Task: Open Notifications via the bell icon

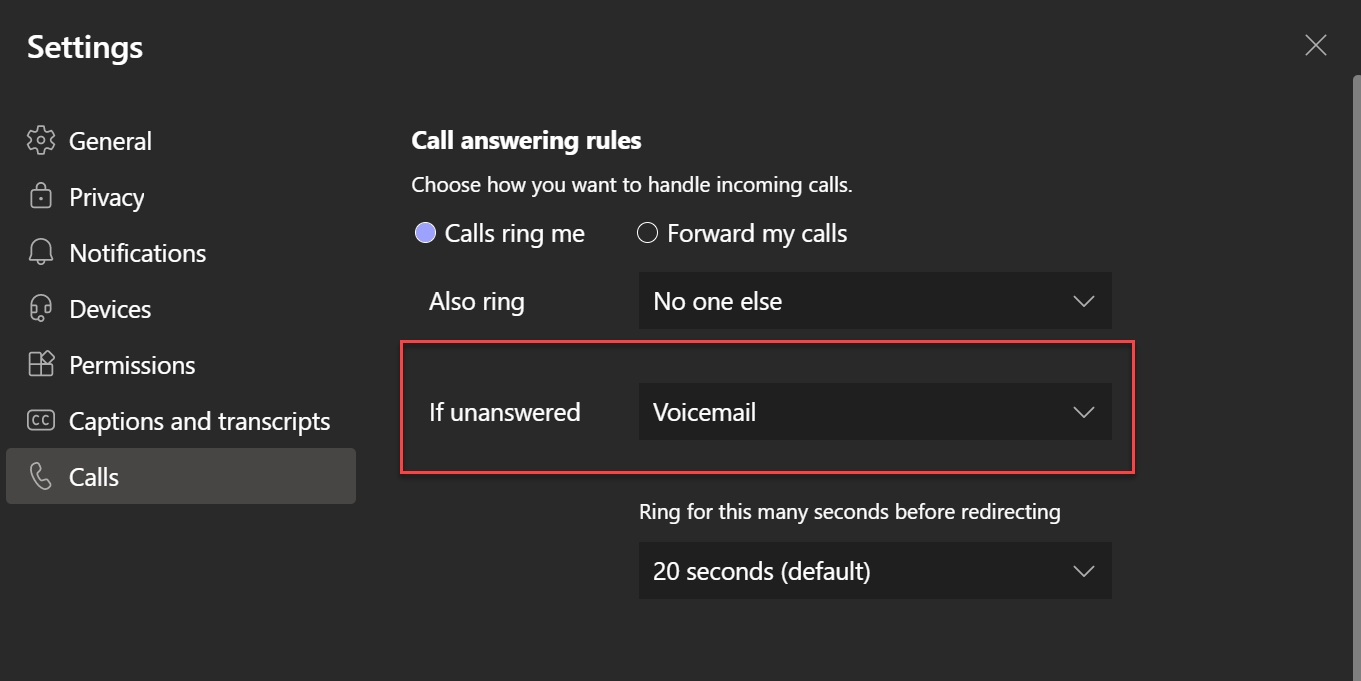Action: pyautogui.click(x=40, y=252)
